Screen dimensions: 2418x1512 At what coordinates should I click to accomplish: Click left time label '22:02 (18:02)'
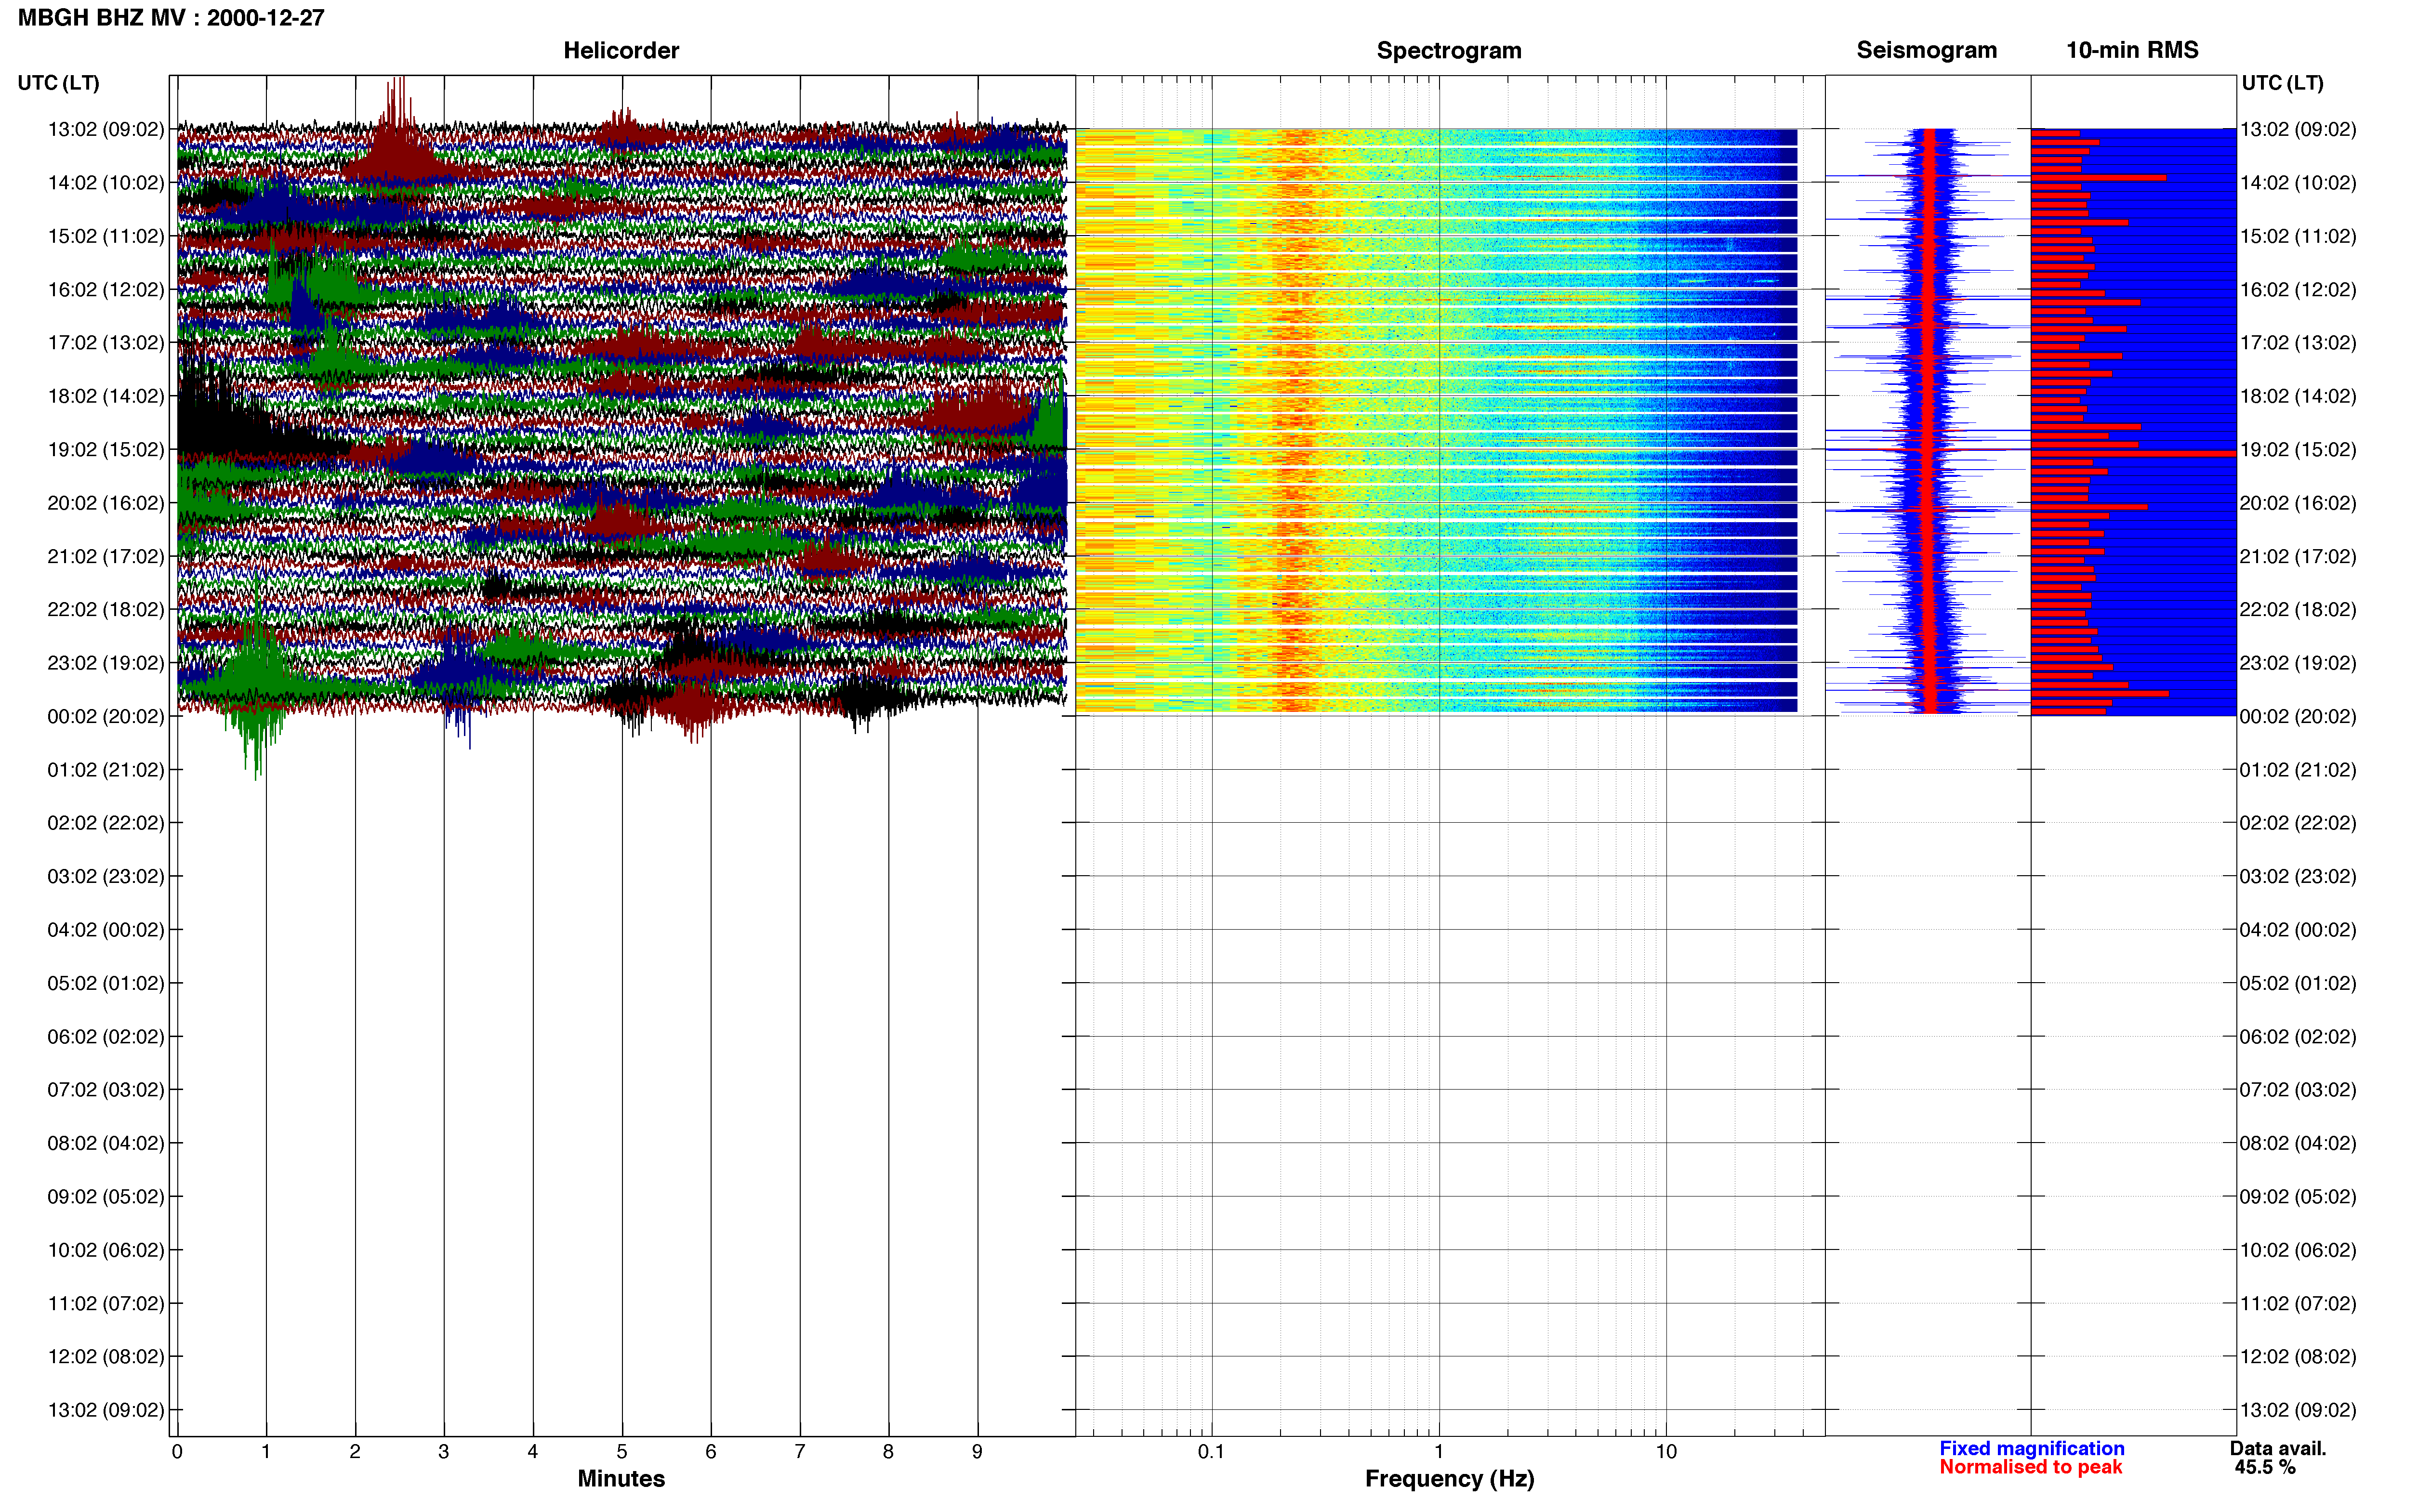106,609
